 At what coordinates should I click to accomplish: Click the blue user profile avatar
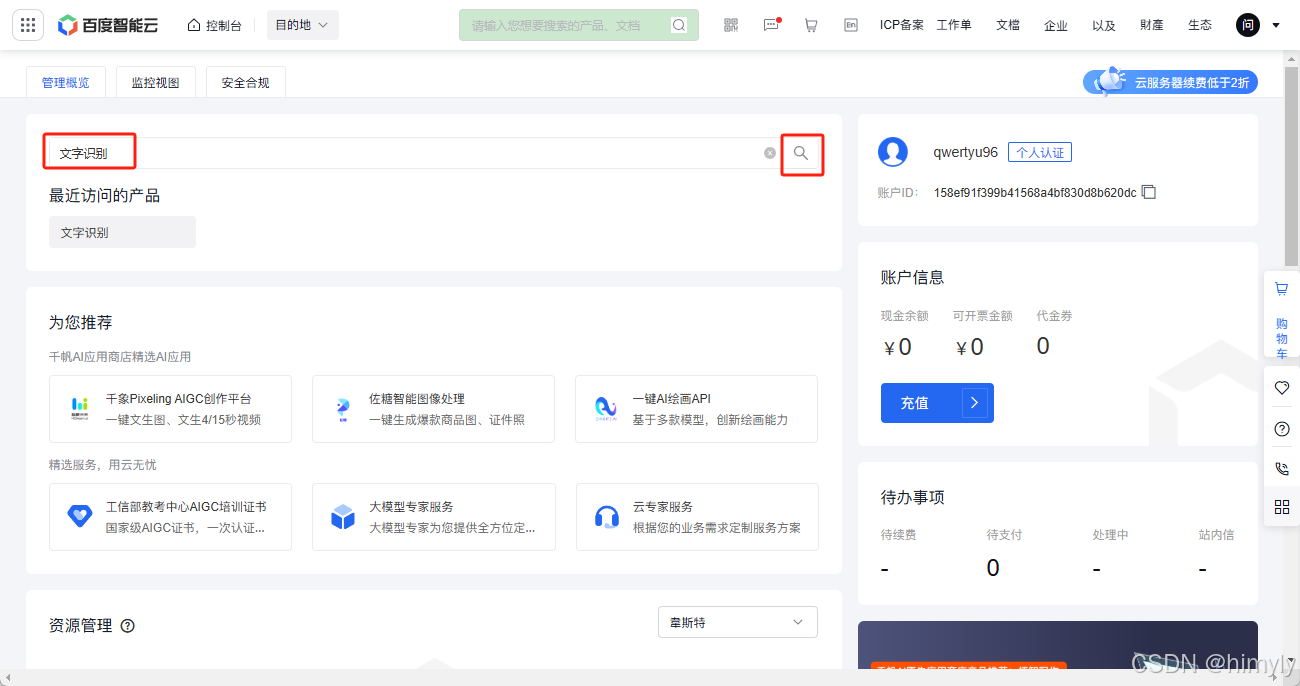pyautogui.click(x=893, y=152)
